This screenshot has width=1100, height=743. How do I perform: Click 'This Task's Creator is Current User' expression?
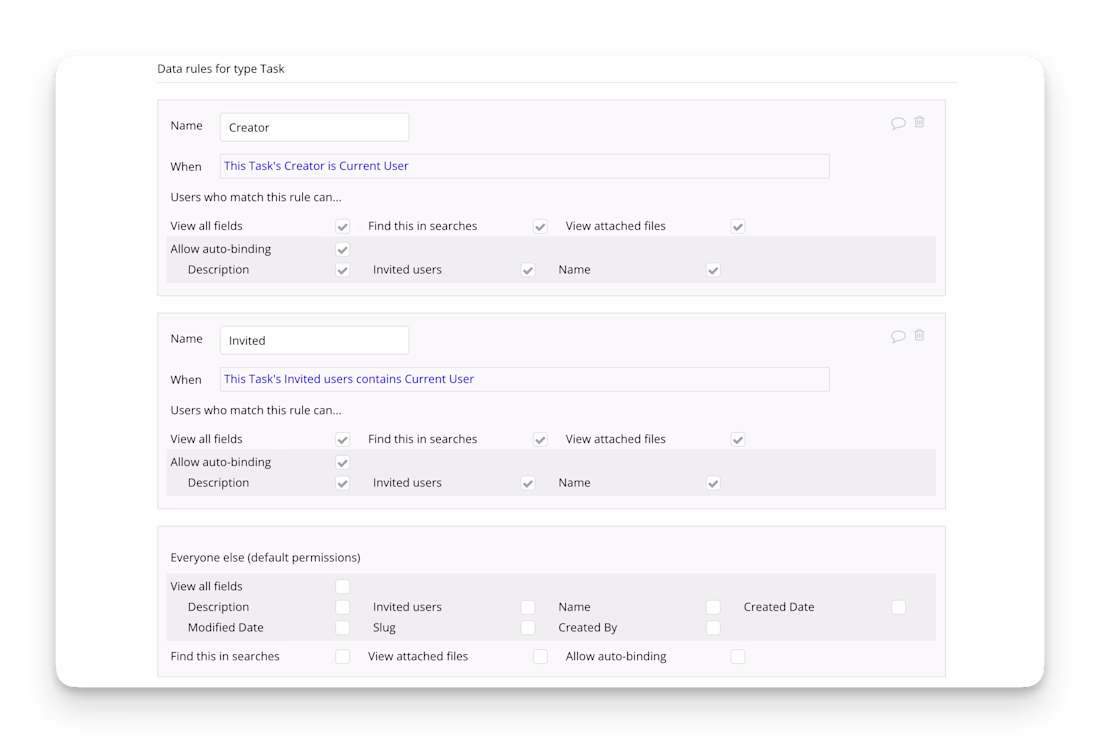[x=316, y=166]
